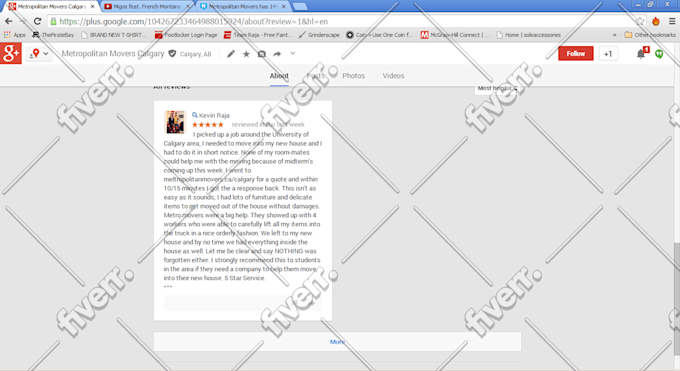Image resolution: width=680 pixels, height=371 pixels.
Task: Click the verified shield badge icon
Action: [x=172, y=53]
